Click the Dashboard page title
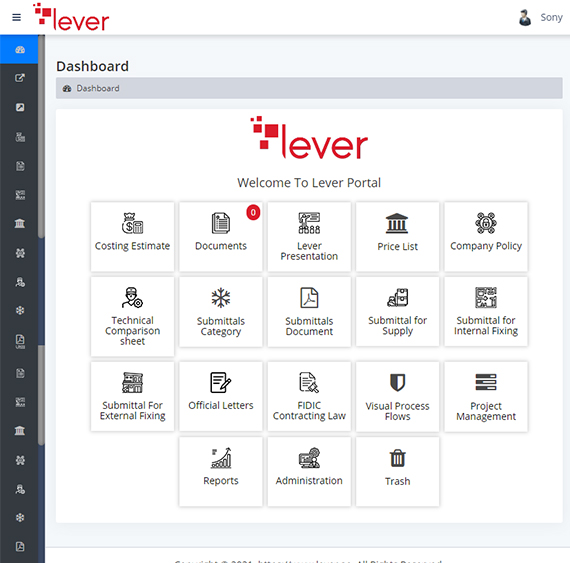Screen dimensions: 570x563 click(x=92, y=67)
